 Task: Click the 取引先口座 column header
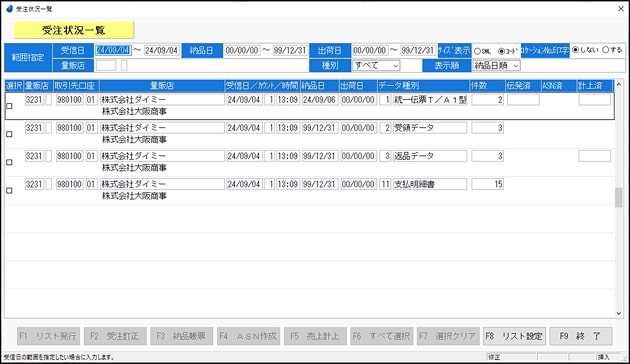(76, 86)
